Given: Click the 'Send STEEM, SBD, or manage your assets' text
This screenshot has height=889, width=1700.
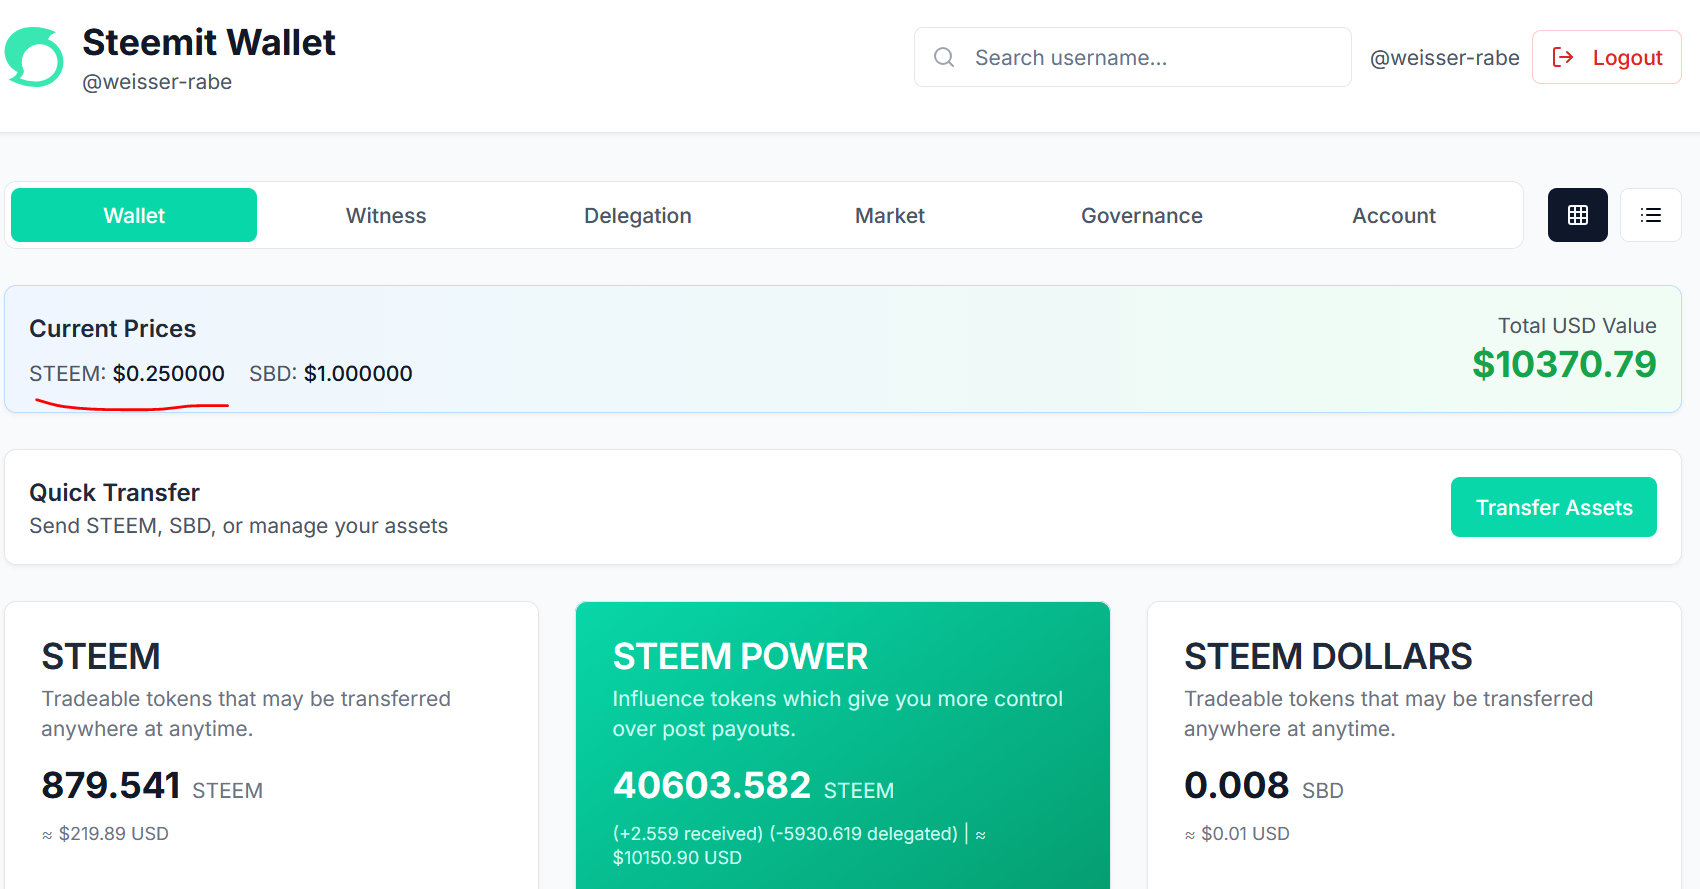Looking at the screenshot, I should click(239, 526).
